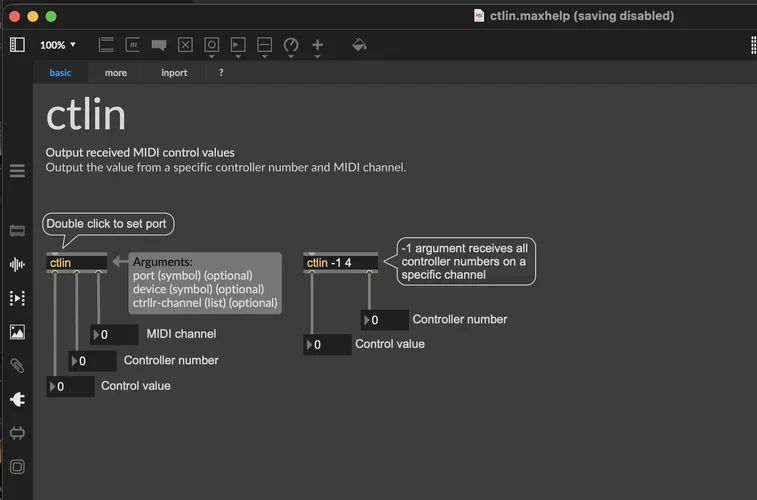Expand the number box dropdown arrow
757x500 pixels.
tap(238, 56)
